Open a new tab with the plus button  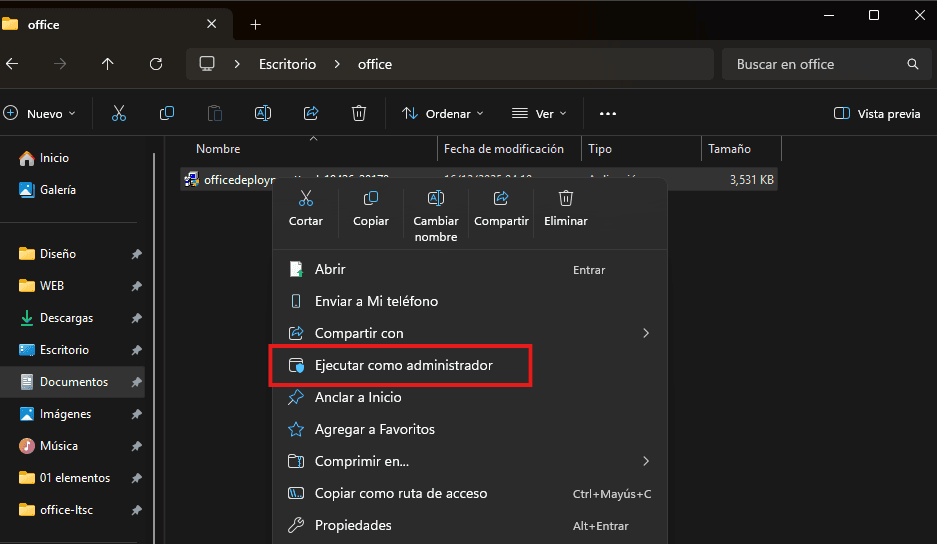(255, 25)
